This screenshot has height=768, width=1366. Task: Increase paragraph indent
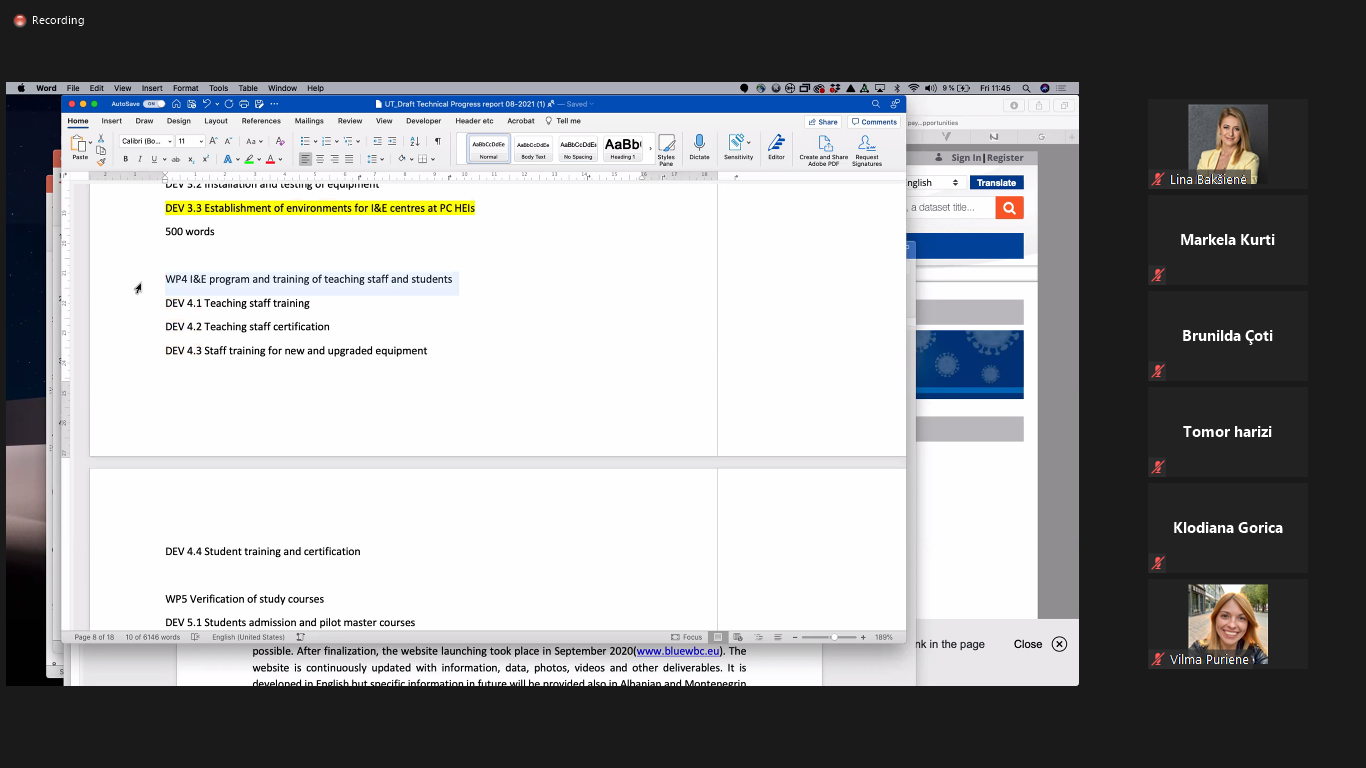392,141
